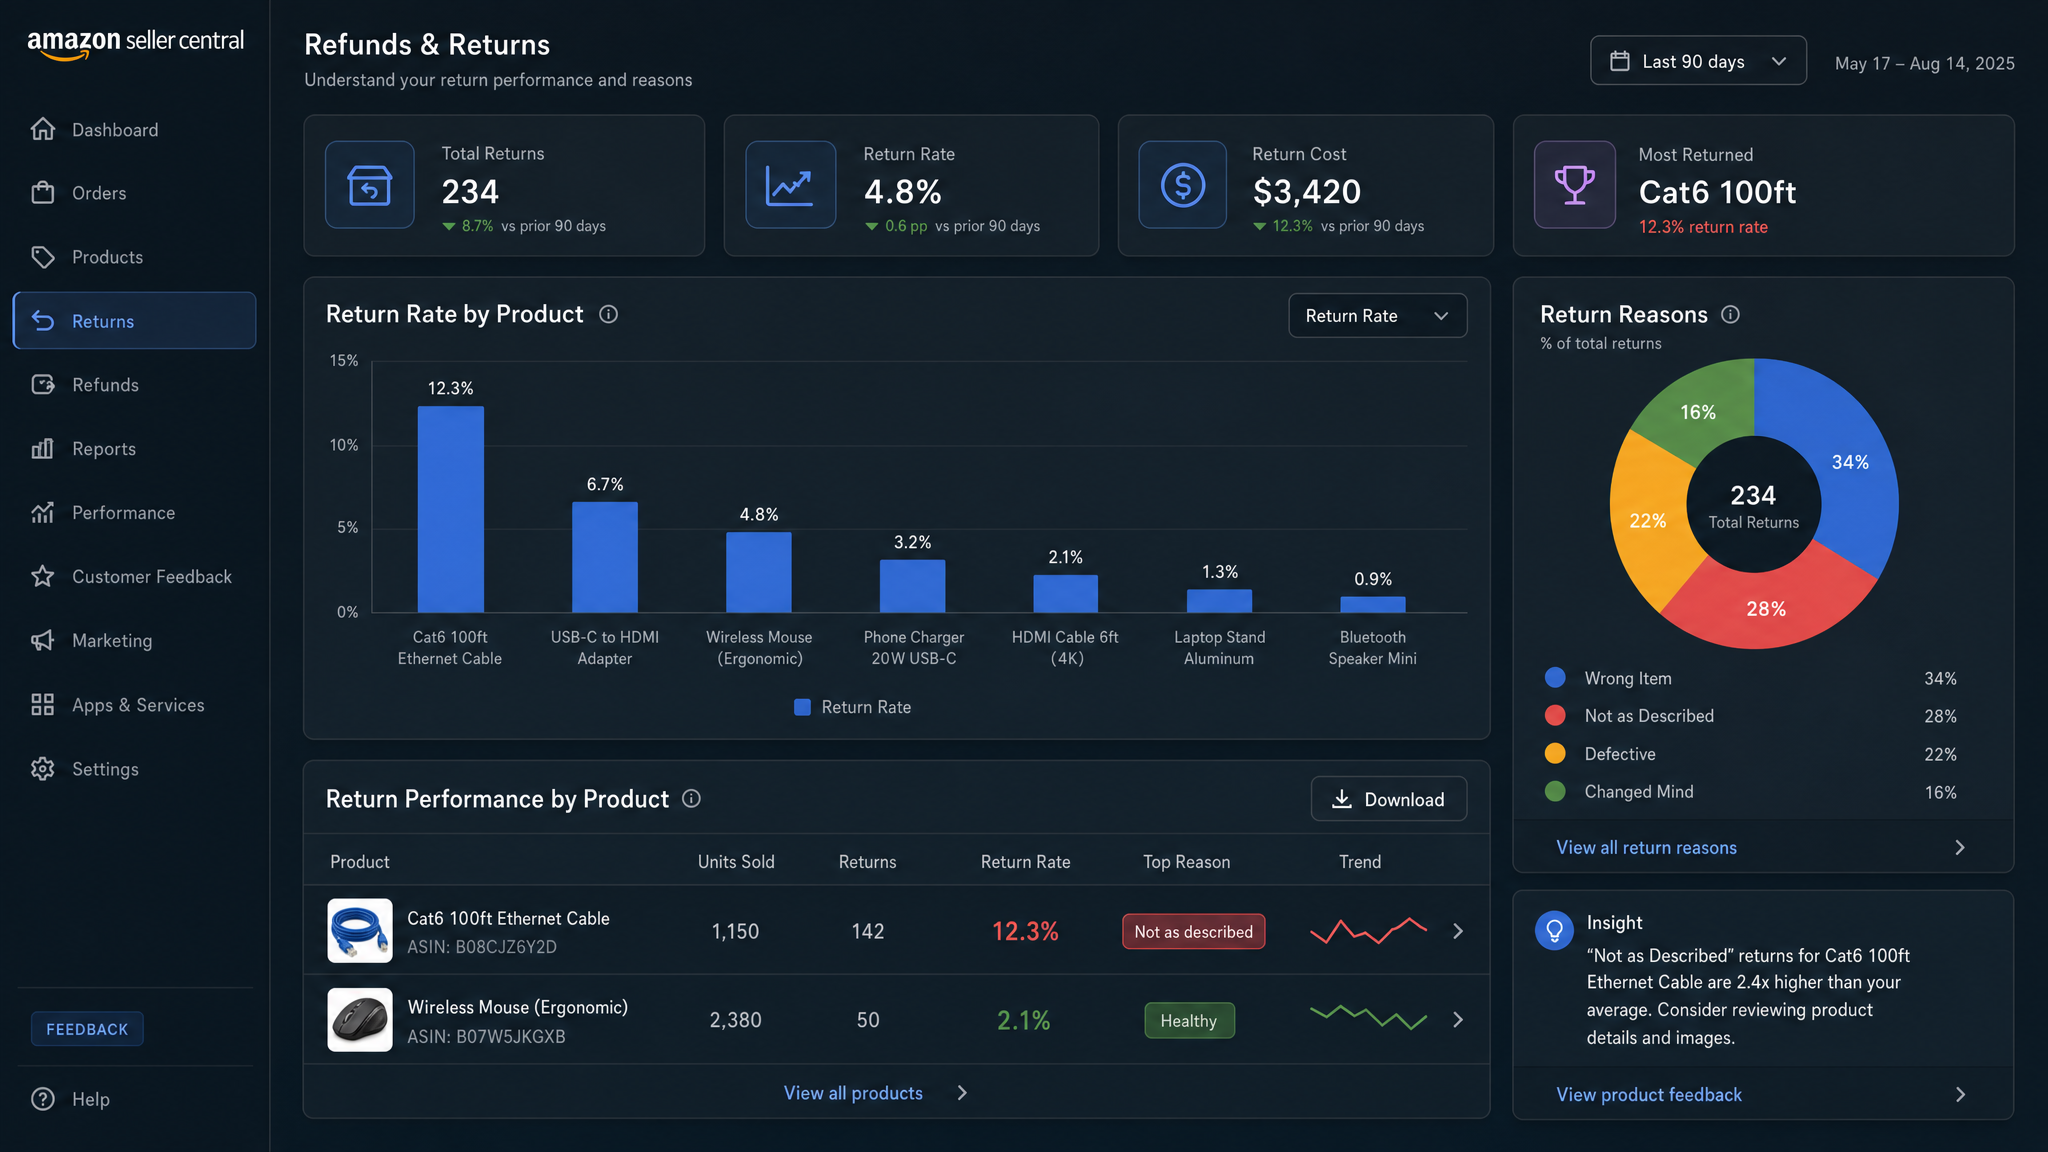2048x1152 pixels.
Task: Click the Reports bar chart icon in sidebar
Action: click(43, 449)
